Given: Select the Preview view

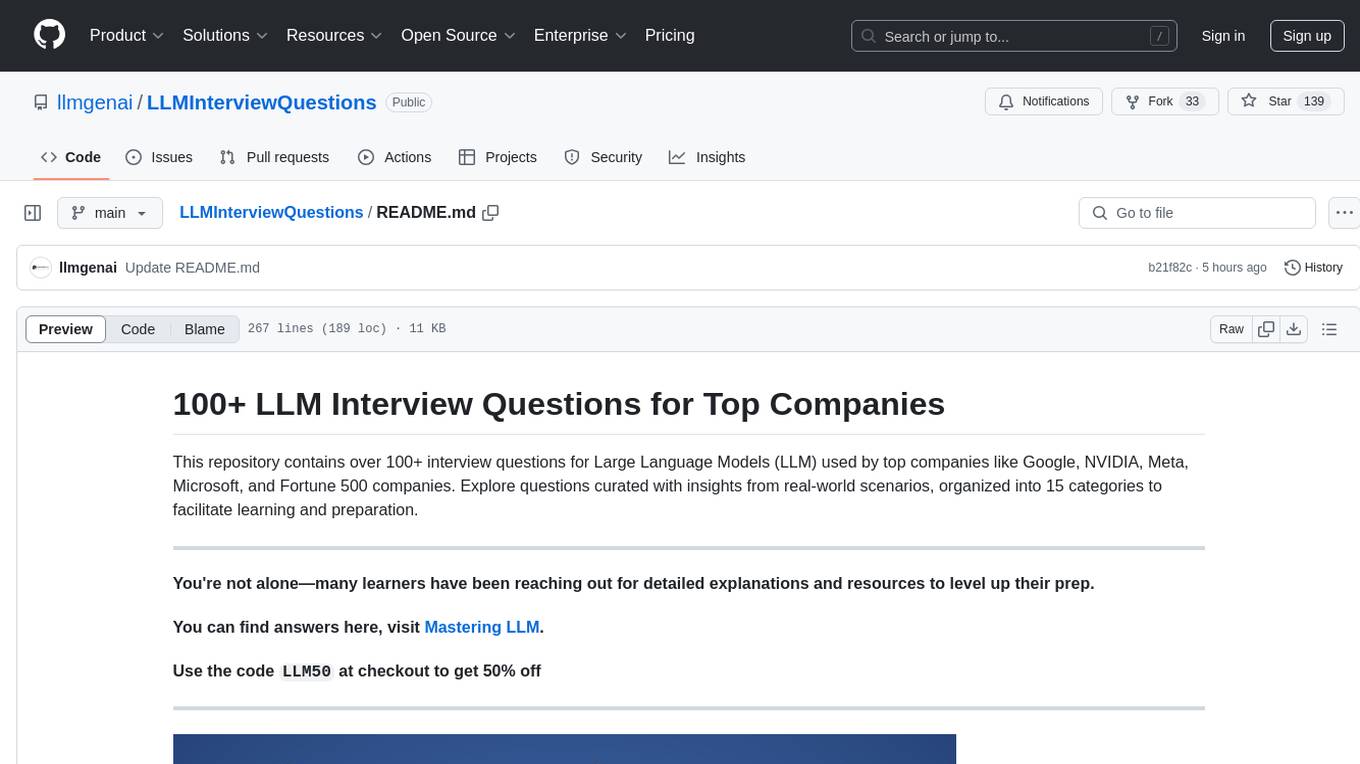Looking at the screenshot, I should (x=66, y=329).
